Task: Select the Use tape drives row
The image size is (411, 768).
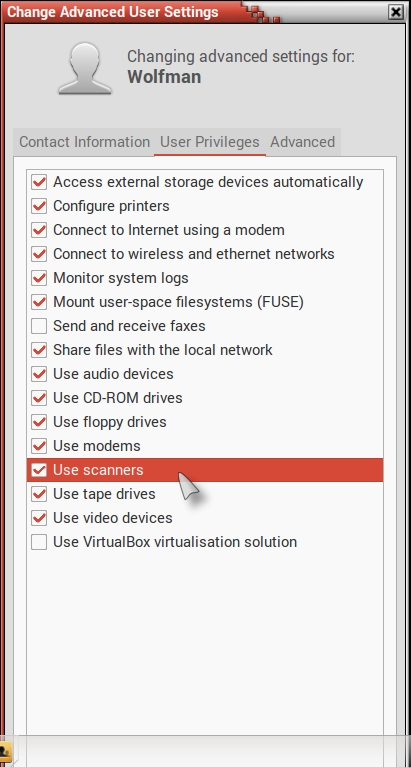Action: tap(205, 494)
